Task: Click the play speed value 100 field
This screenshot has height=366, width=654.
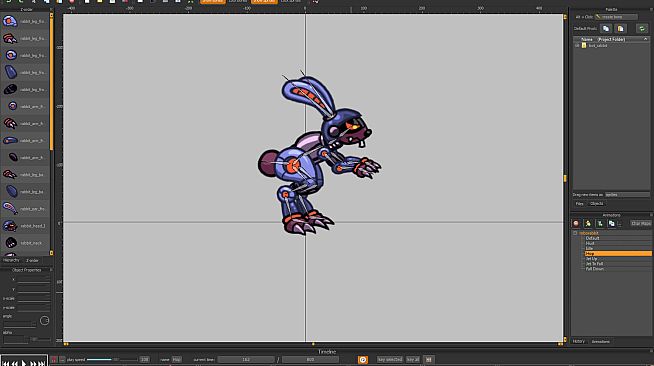Action: pyautogui.click(x=144, y=359)
